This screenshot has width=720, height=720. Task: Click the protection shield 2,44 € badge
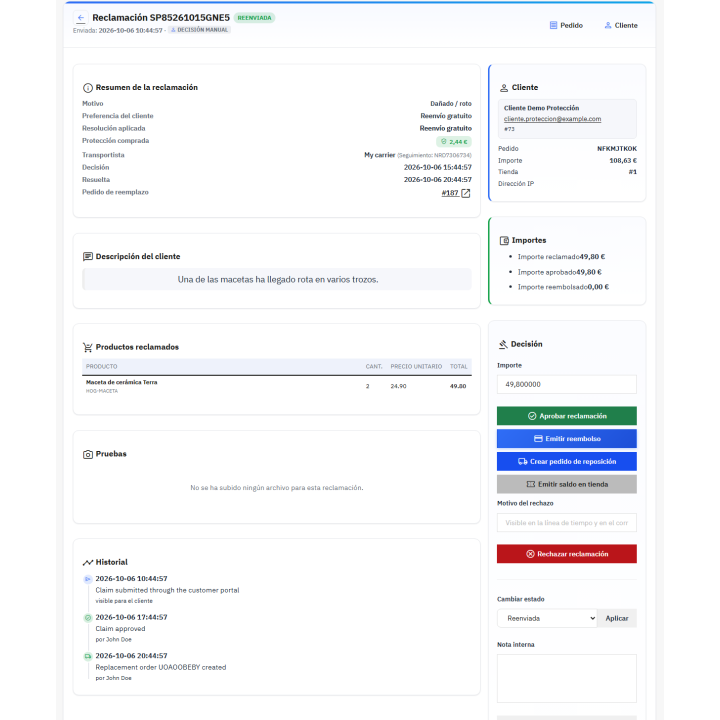pyautogui.click(x=454, y=142)
